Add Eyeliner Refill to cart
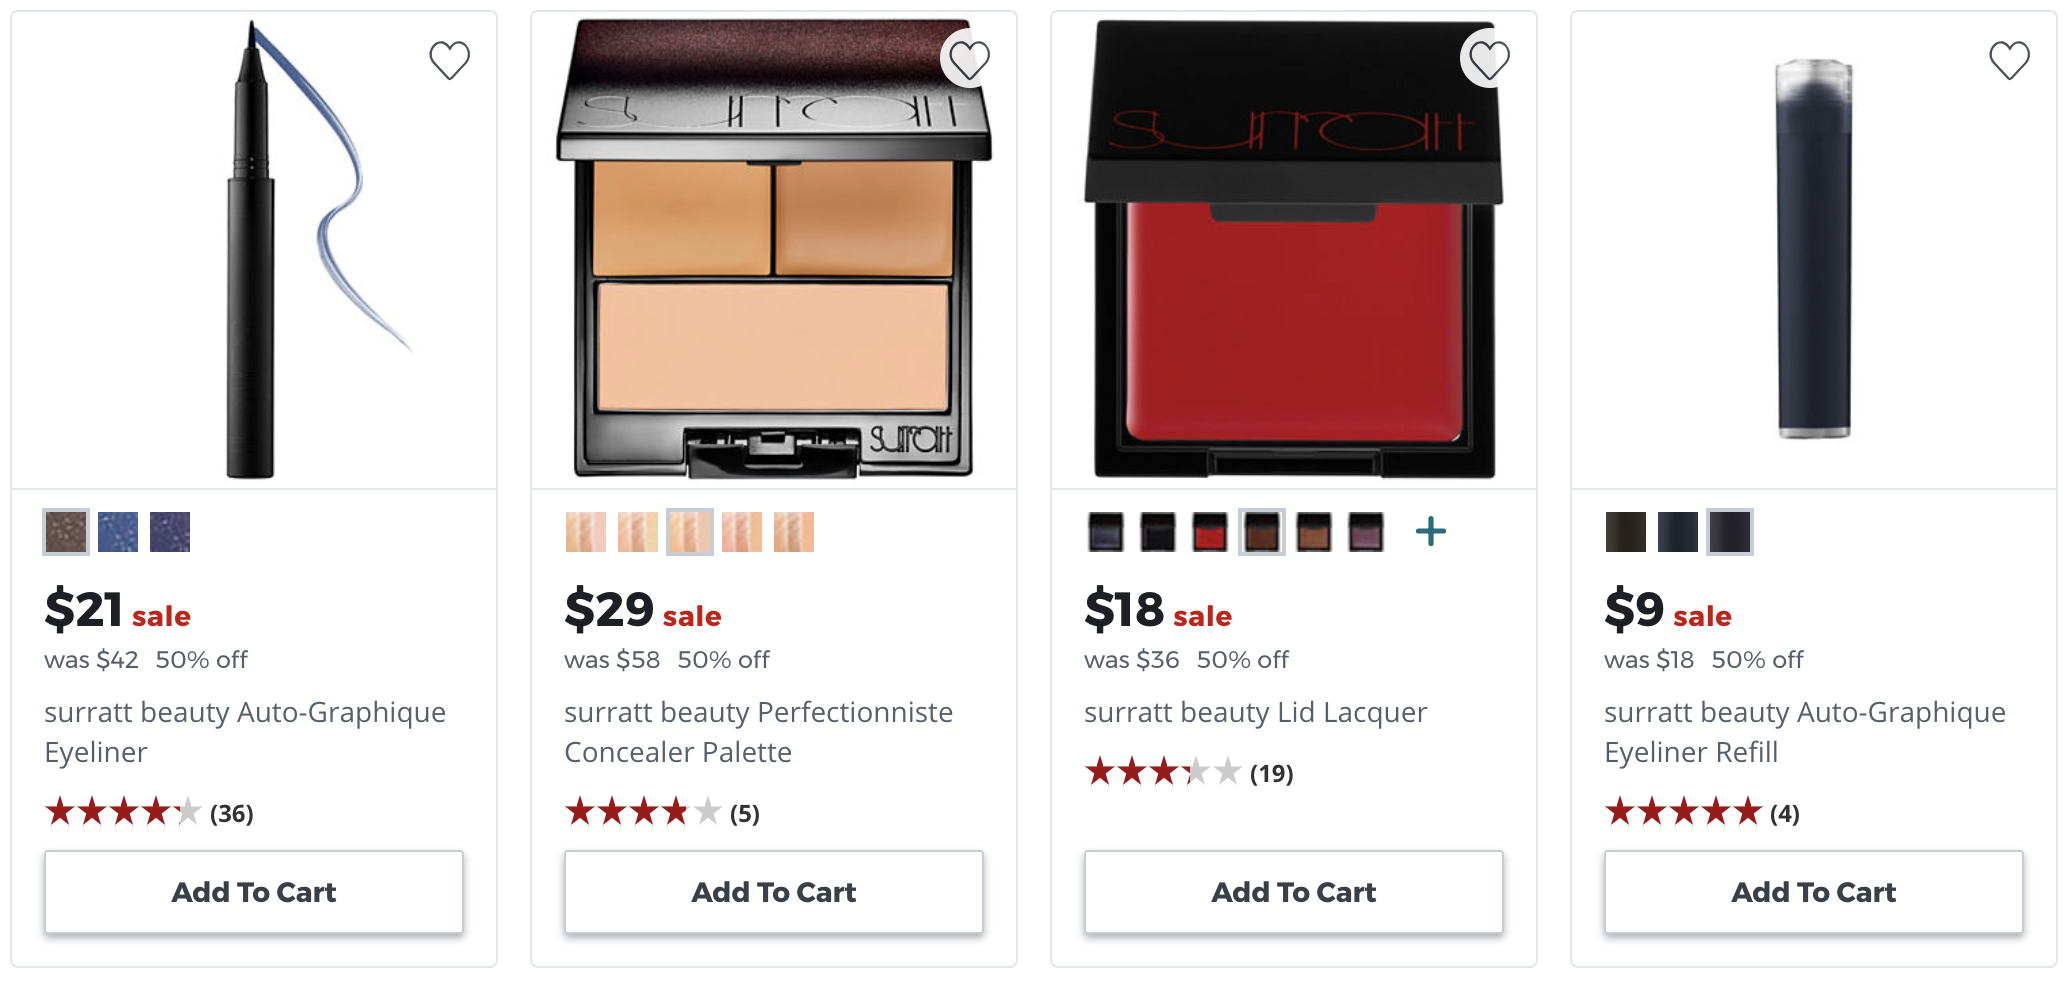 [1814, 892]
